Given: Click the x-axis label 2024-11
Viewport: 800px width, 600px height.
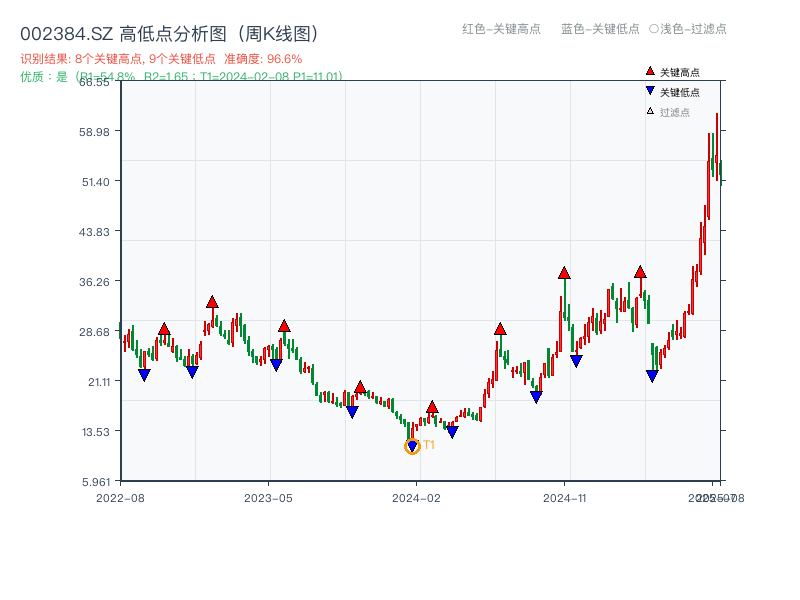Looking at the screenshot, I should pyautogui.click(x=565, y=498).
